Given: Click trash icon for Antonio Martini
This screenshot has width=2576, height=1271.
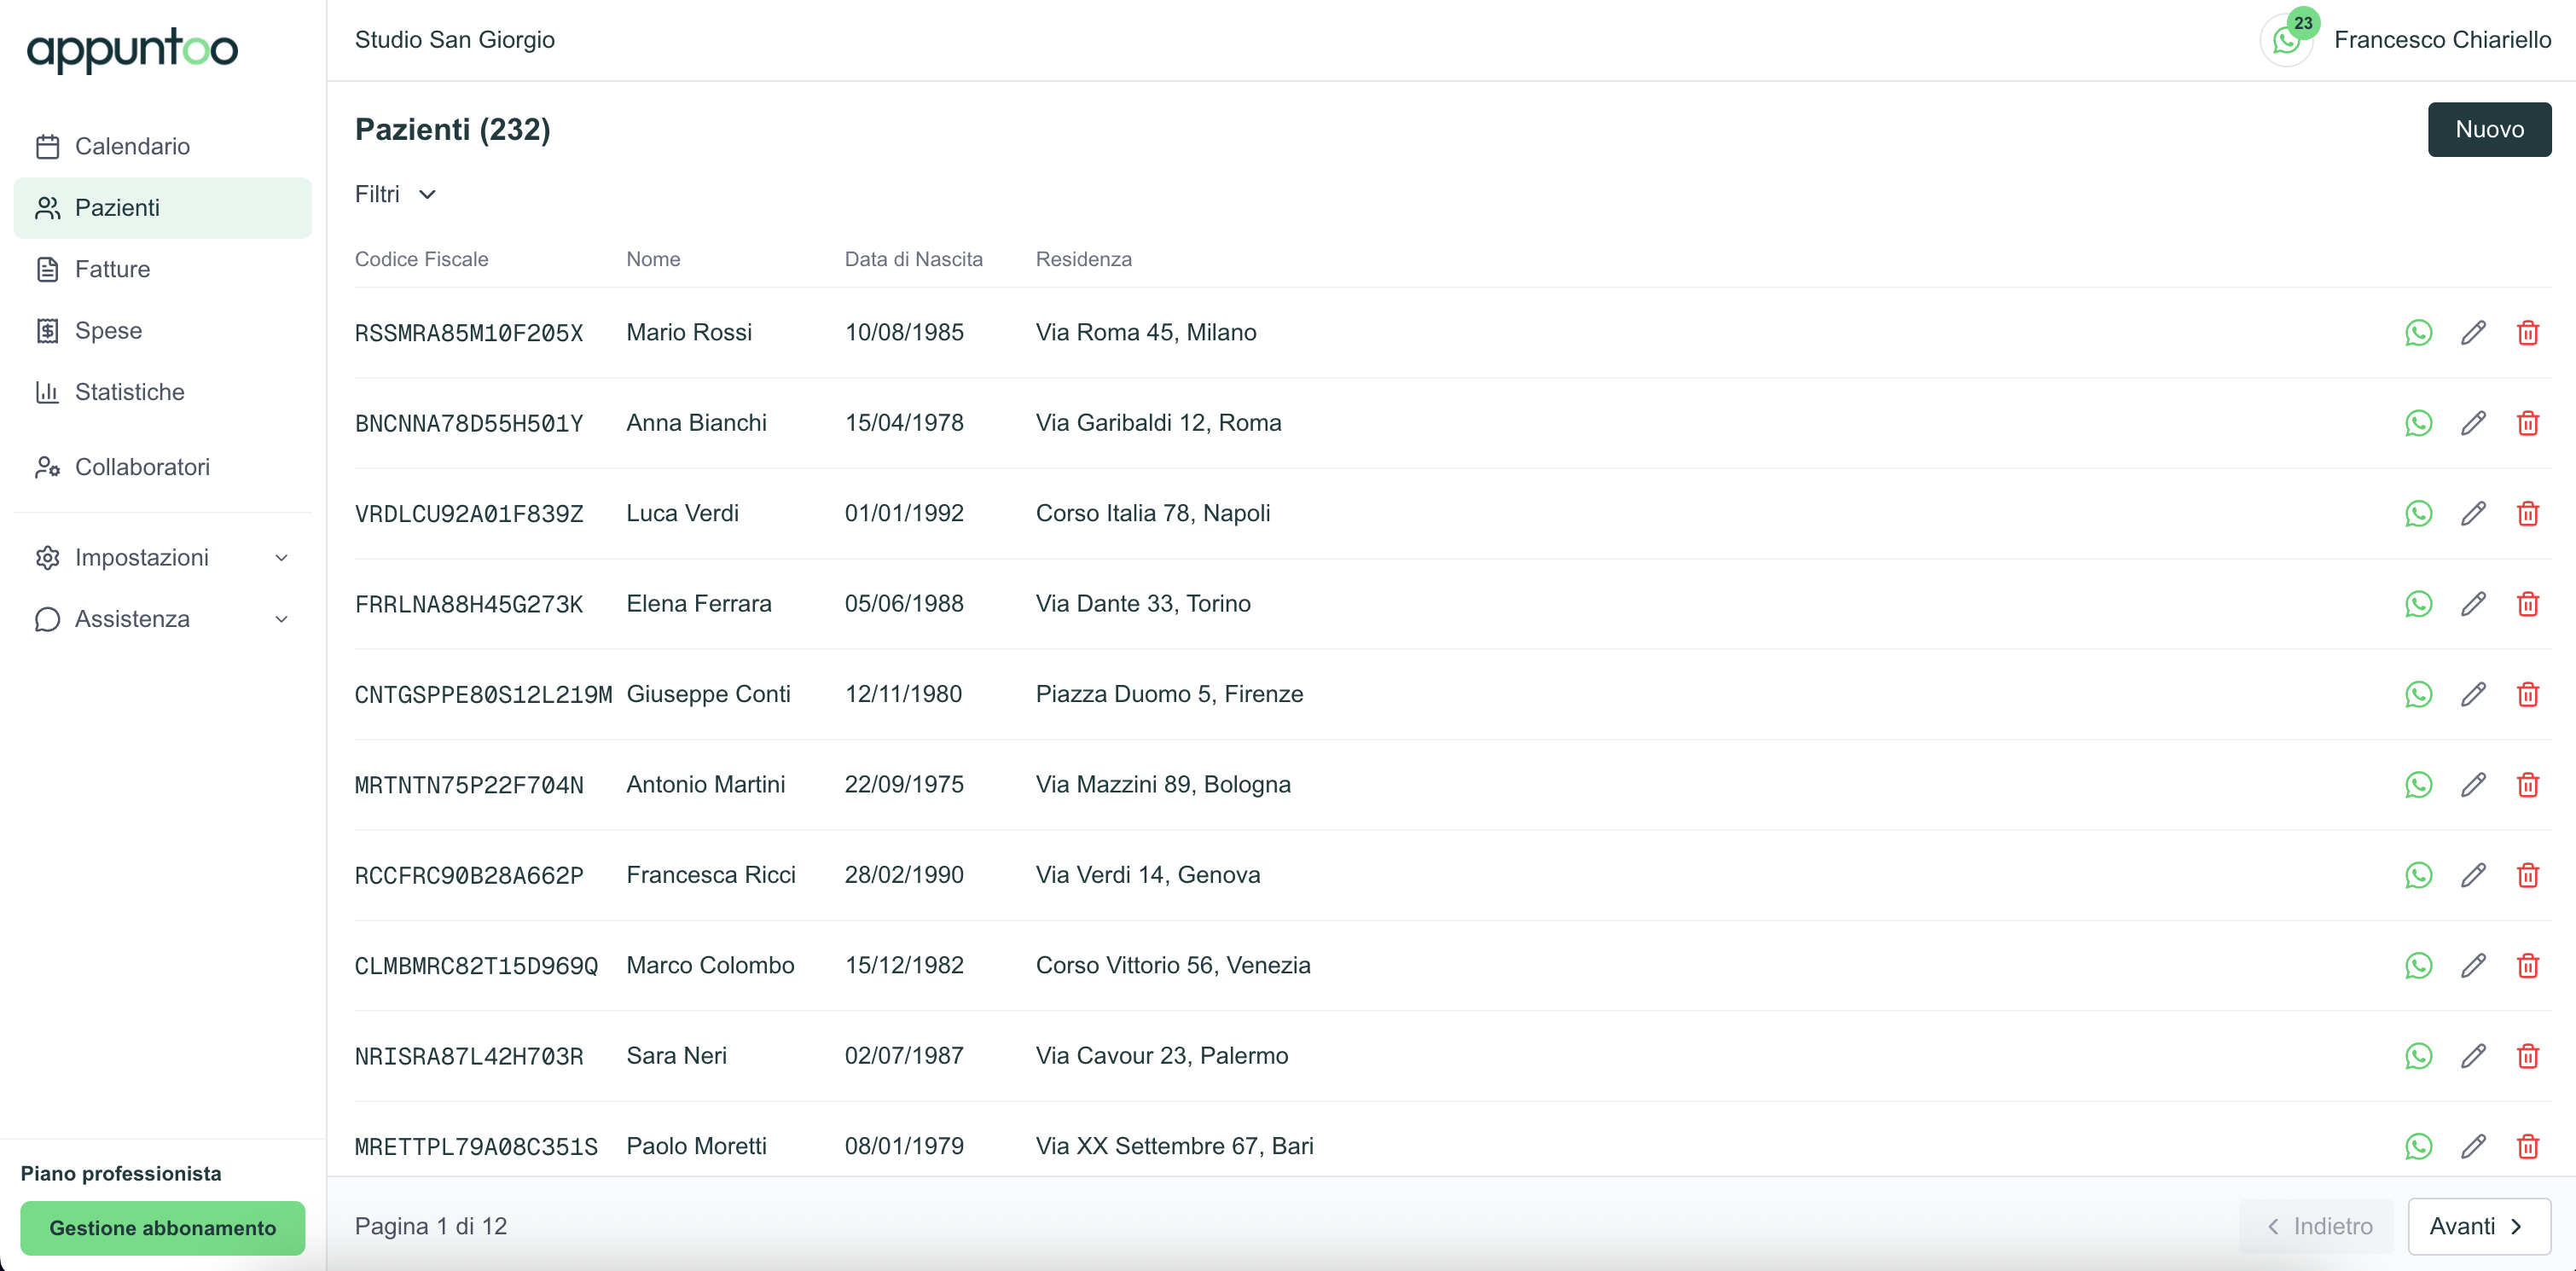Looking at the screenshot, I should 2527,785.
